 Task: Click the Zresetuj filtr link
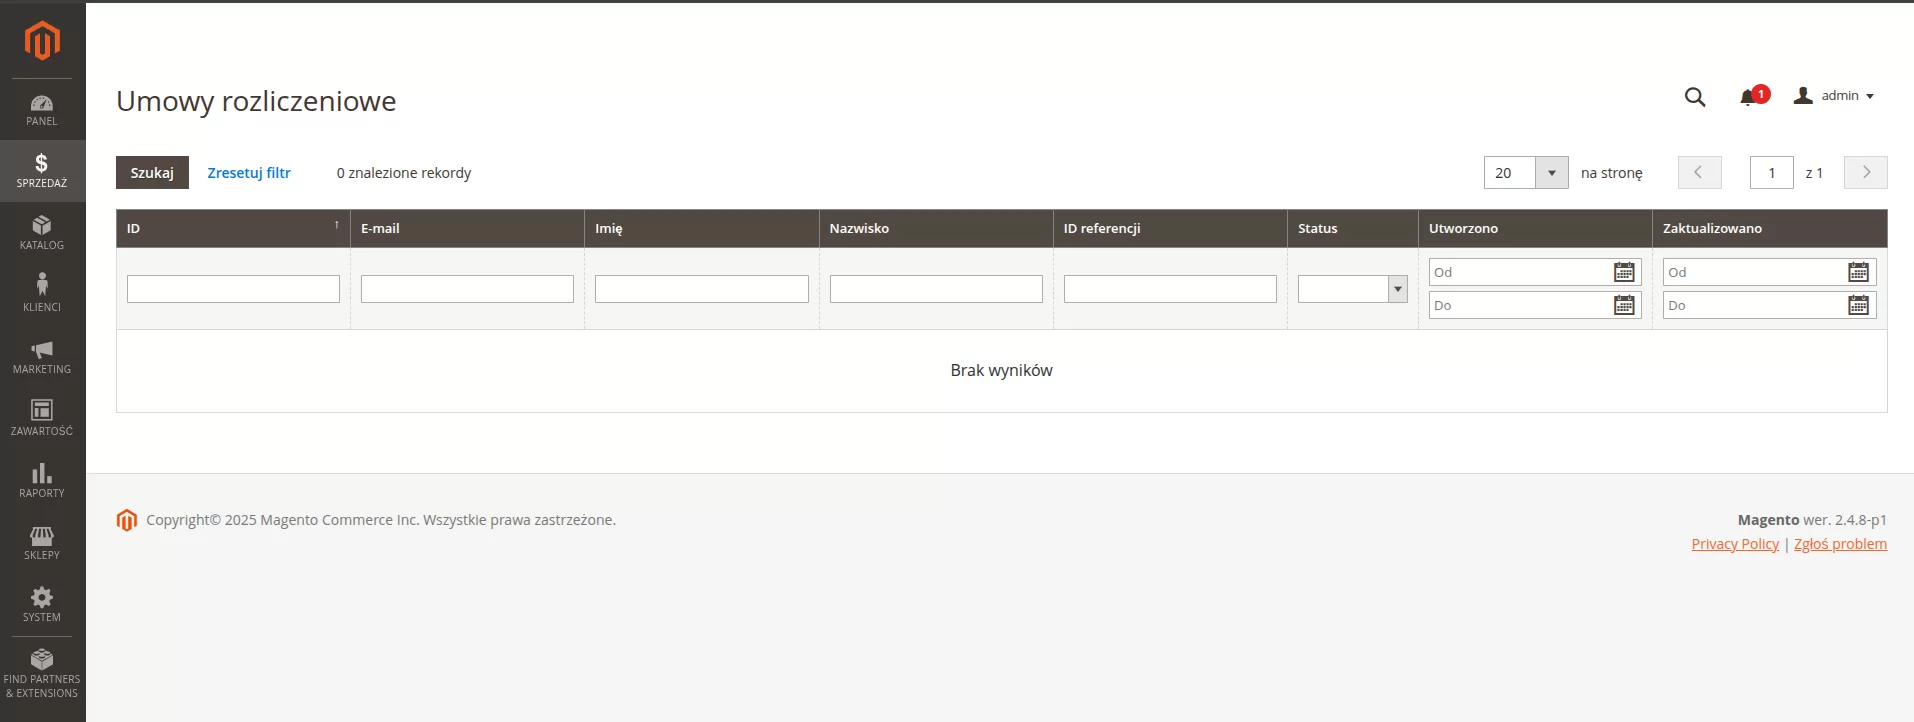pyautogui.click(x=249, y=173)
